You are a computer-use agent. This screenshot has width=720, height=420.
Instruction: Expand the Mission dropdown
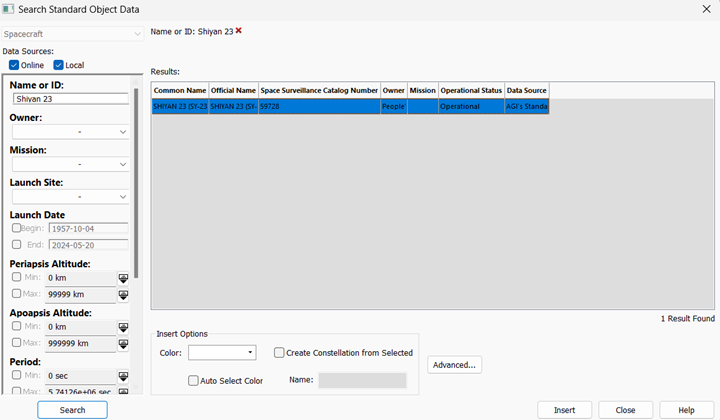pyautogui.click(x=71, y=164)
